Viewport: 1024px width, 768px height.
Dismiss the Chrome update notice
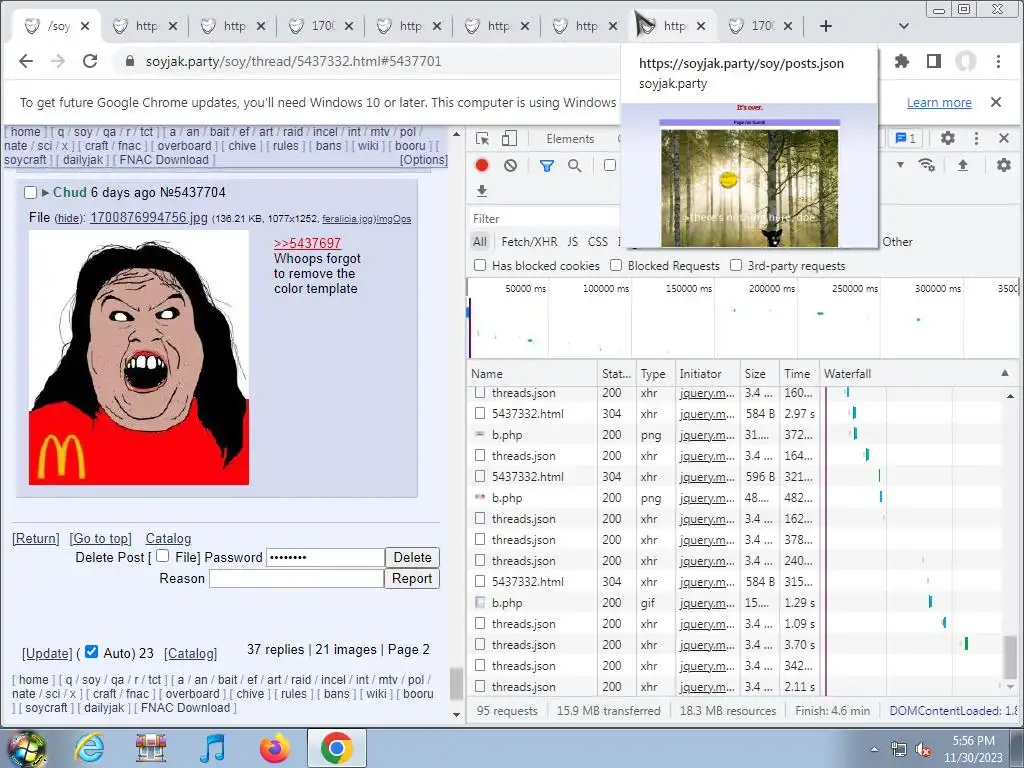[x=996, y=102]
